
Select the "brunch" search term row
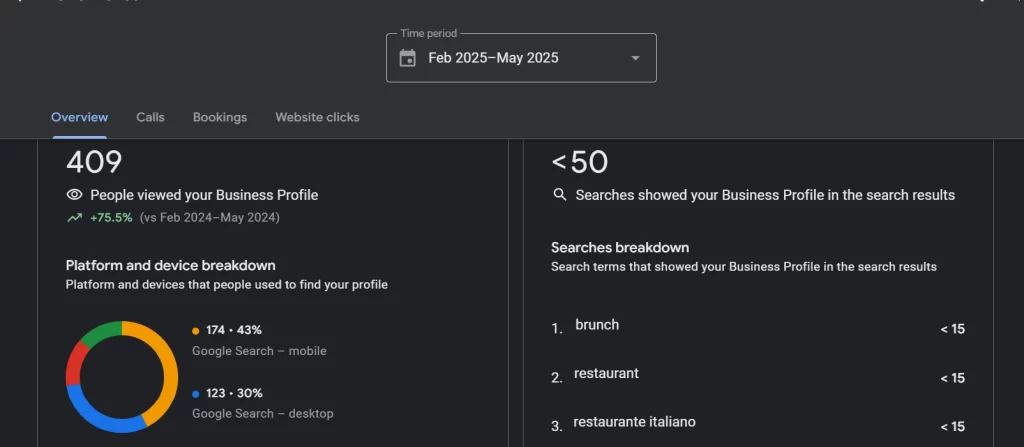pos(597,325)
